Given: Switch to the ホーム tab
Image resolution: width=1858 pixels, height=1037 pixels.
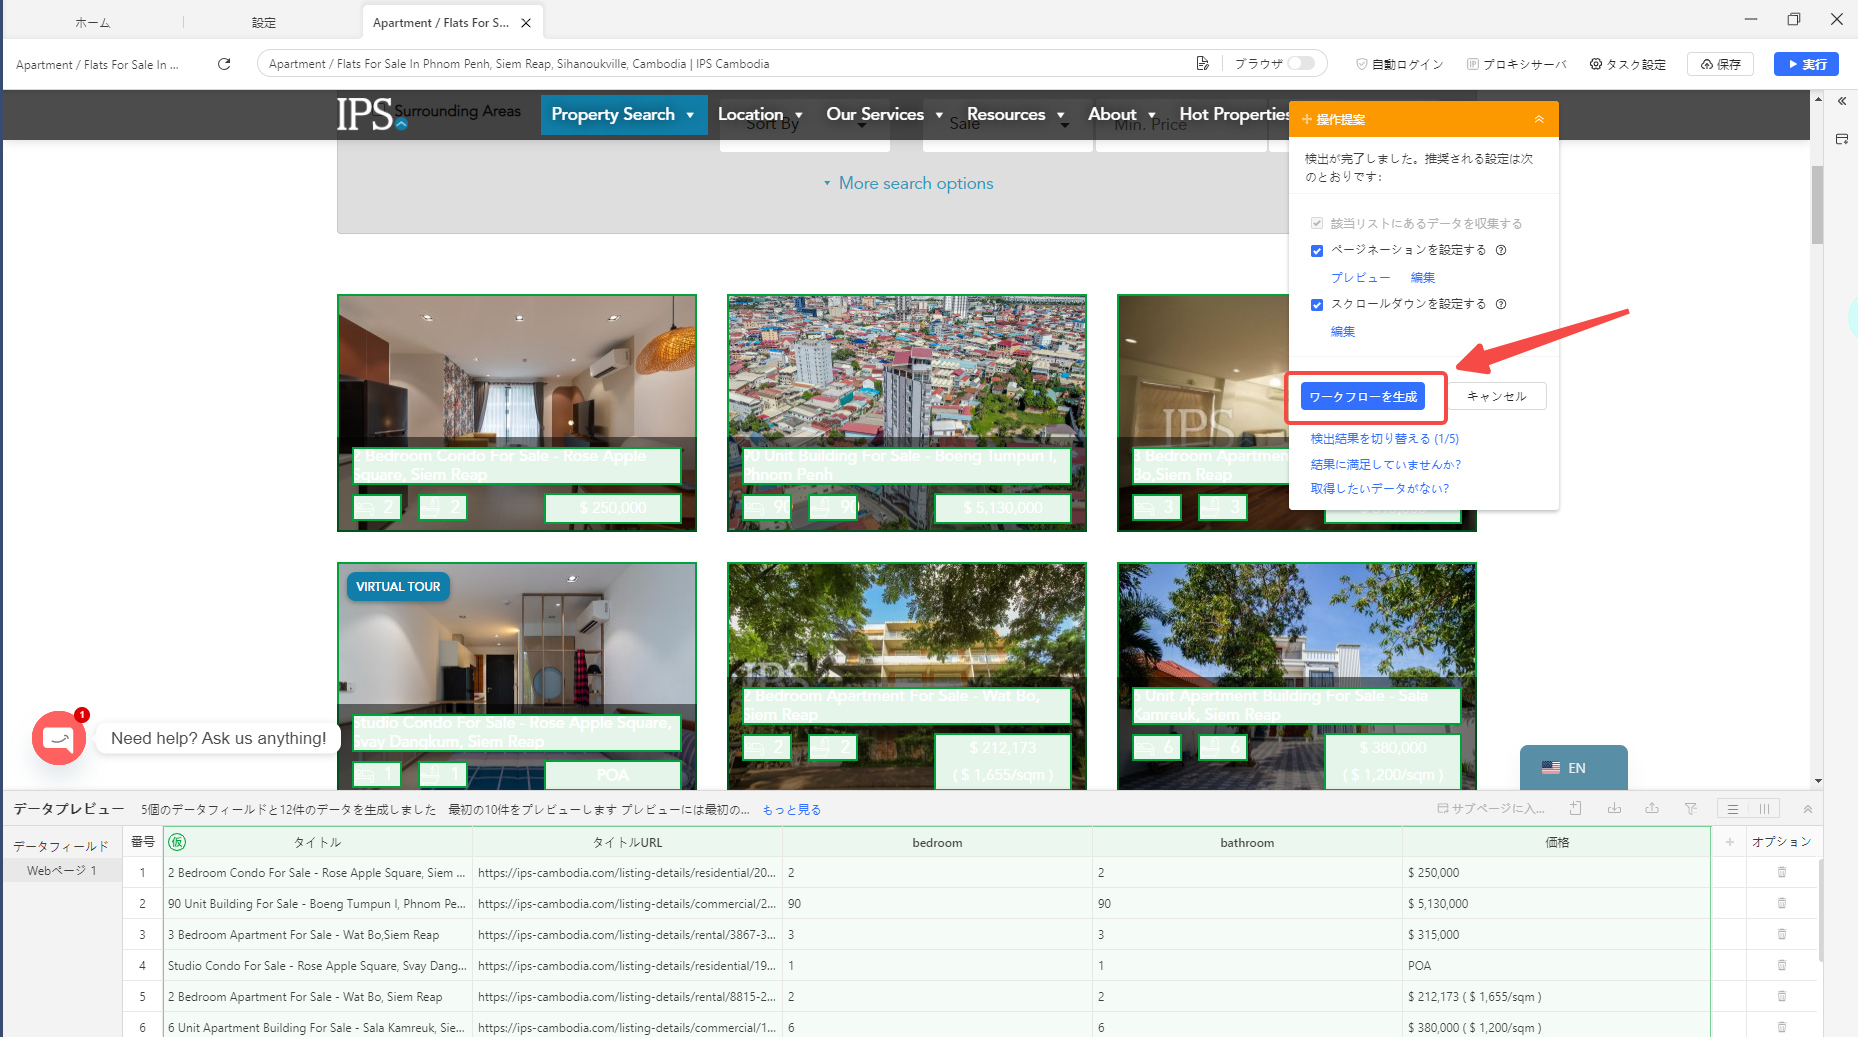Looking at the screenshot, I should click(x=92, y=22).
